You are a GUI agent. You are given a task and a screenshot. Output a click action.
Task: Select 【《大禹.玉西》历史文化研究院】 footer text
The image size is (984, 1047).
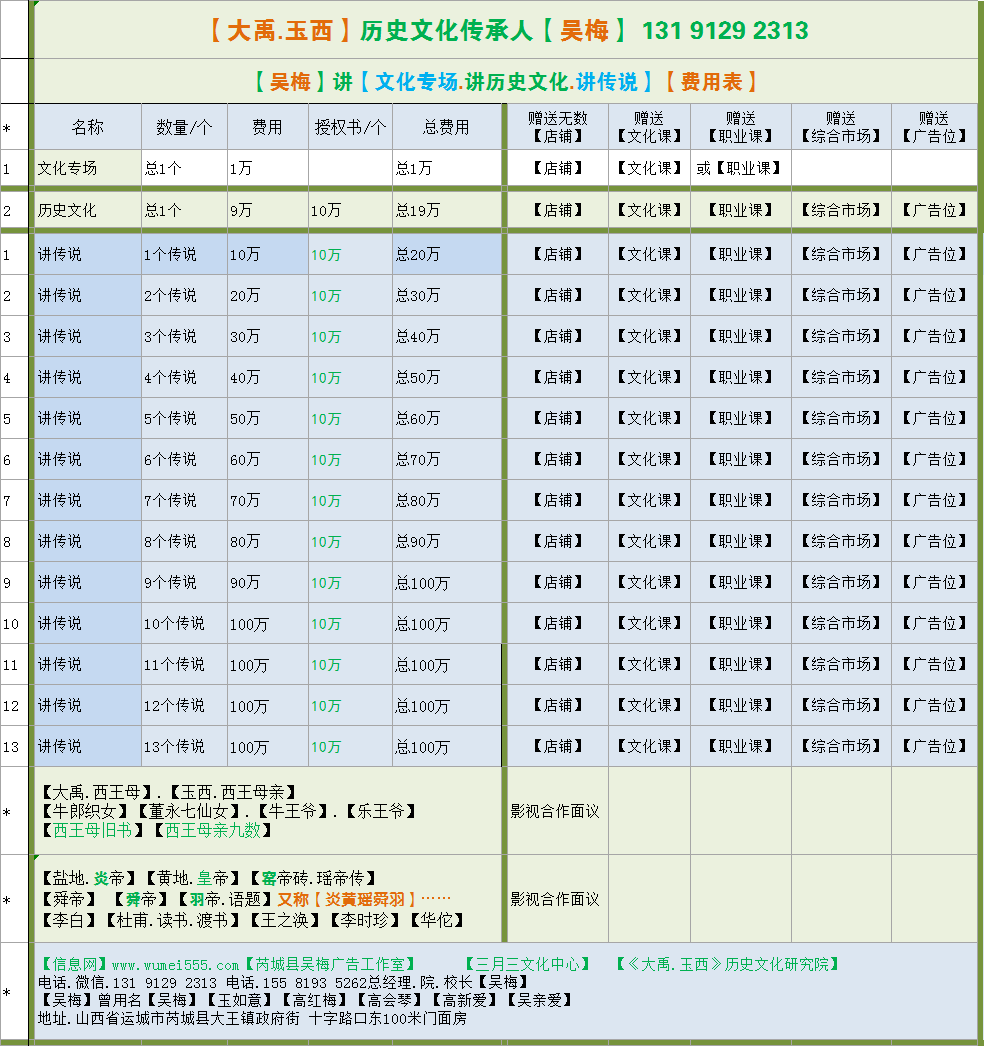[x=728, y=964]
